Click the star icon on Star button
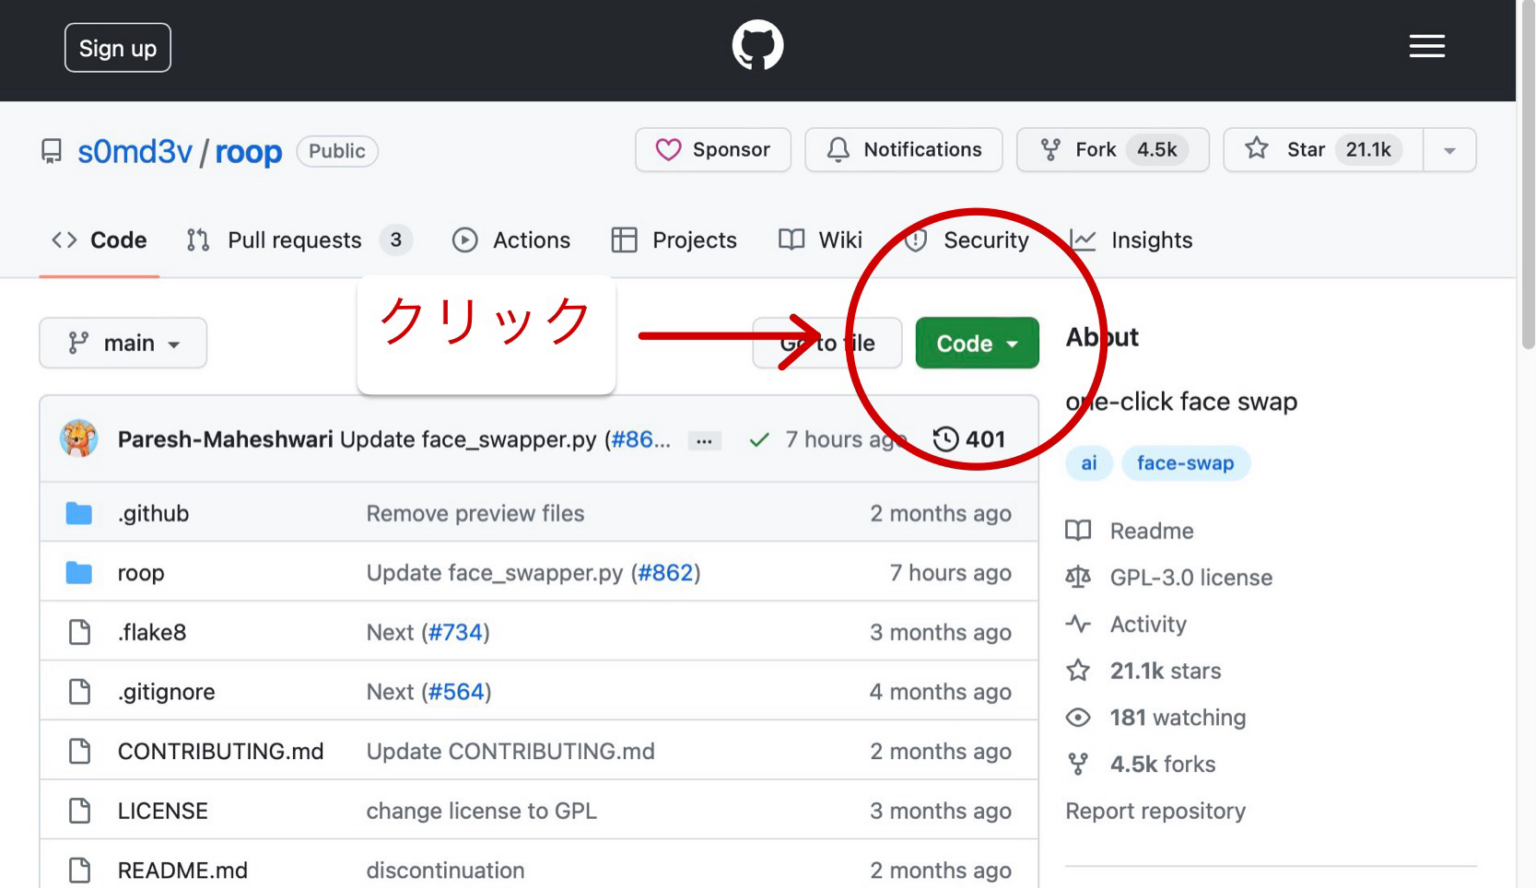The height and width of the screenshot is (888, 1536). point(1256,148)
